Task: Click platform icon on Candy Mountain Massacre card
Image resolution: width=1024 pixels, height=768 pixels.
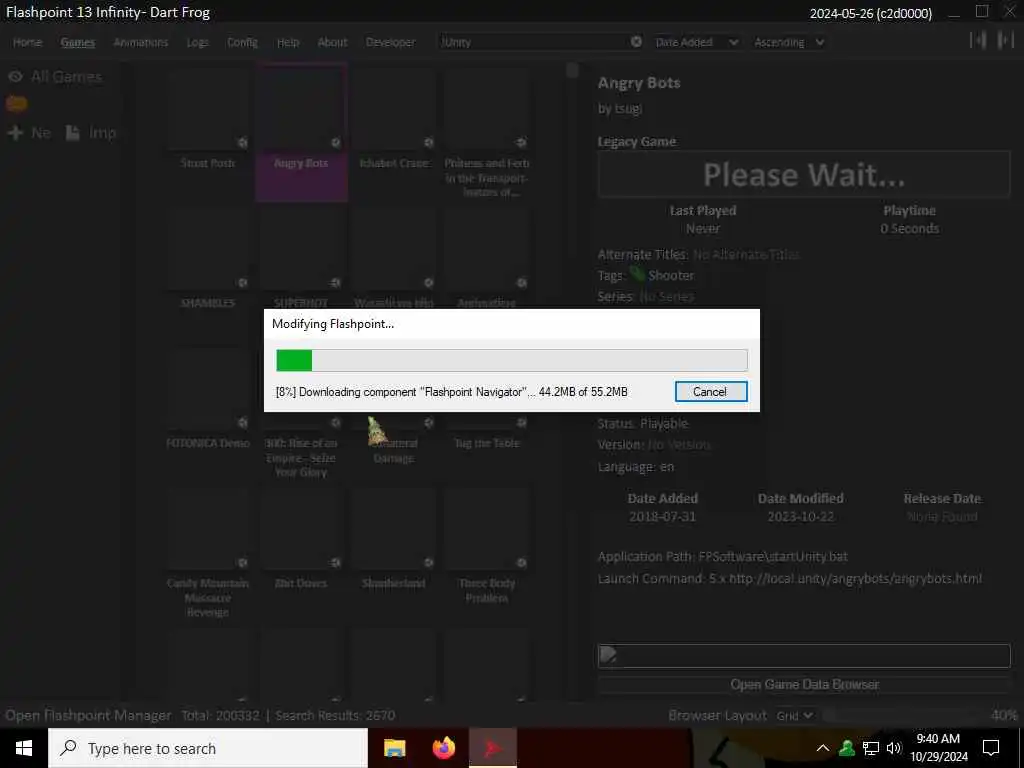Action: [242, 562]
